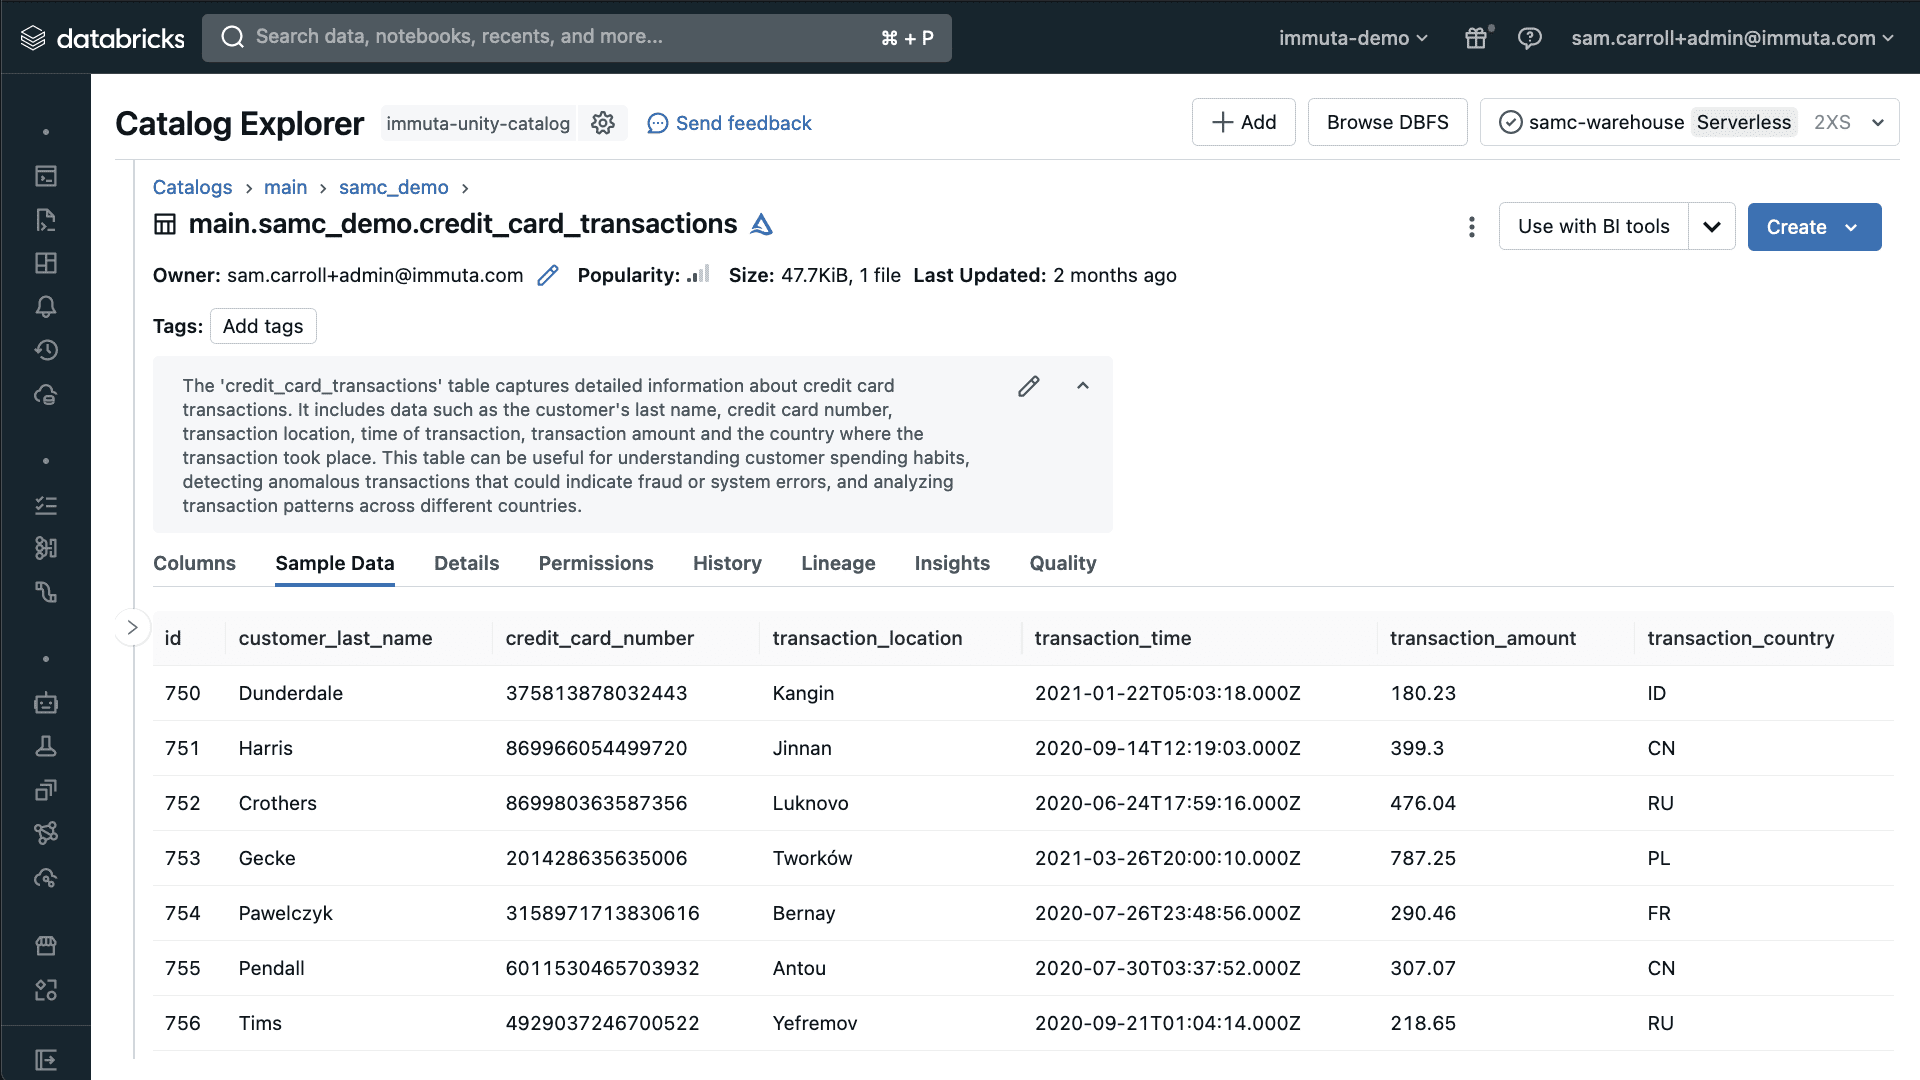The width and height of the screenshot is (1920, 1080).
Task: Open the Lineage tab
Action: (838, 563)
